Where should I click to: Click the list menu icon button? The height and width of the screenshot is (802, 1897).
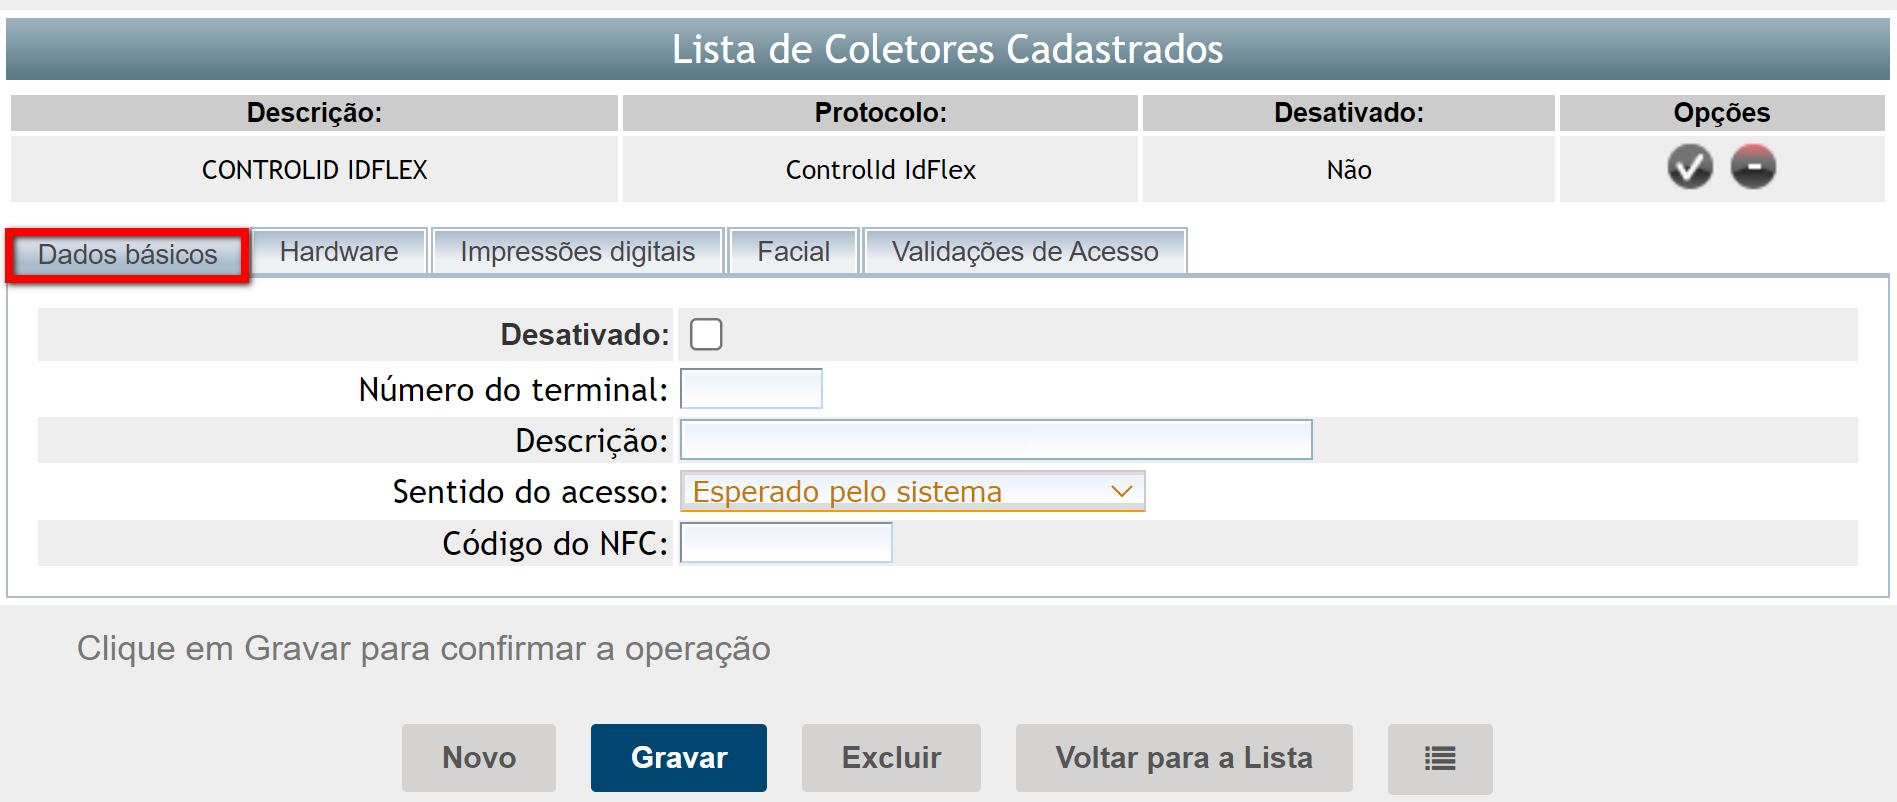1439,758
